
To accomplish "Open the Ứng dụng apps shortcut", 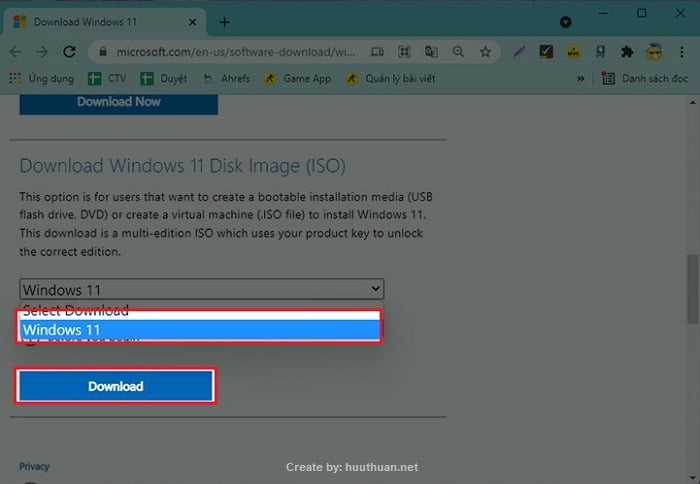I will (x=42, y=79).
